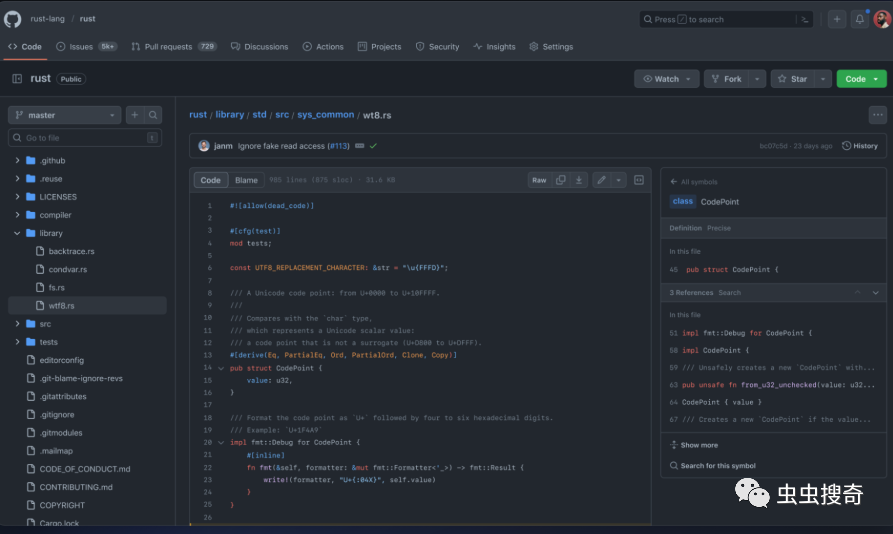Click the search icon in file tree header
893x534 pixels.
pyautogui.click(x=153, y=115)
